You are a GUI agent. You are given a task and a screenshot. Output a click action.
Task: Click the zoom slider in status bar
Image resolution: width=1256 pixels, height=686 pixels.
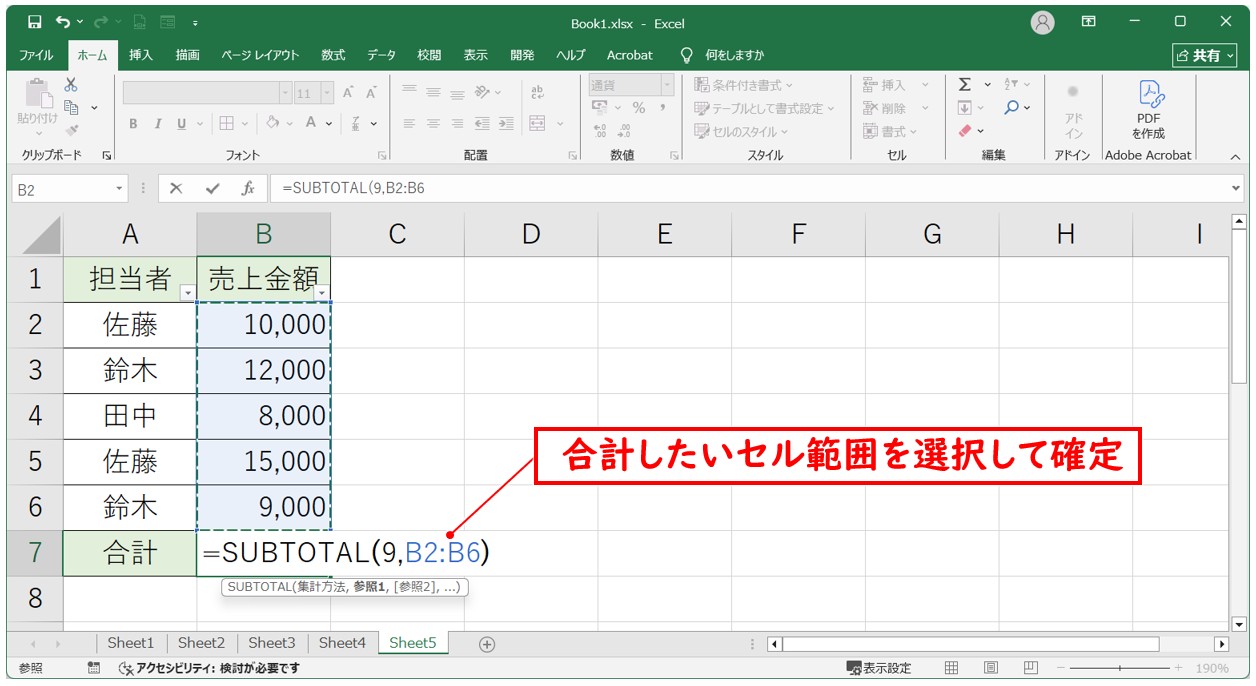(x=1120, y=668)
